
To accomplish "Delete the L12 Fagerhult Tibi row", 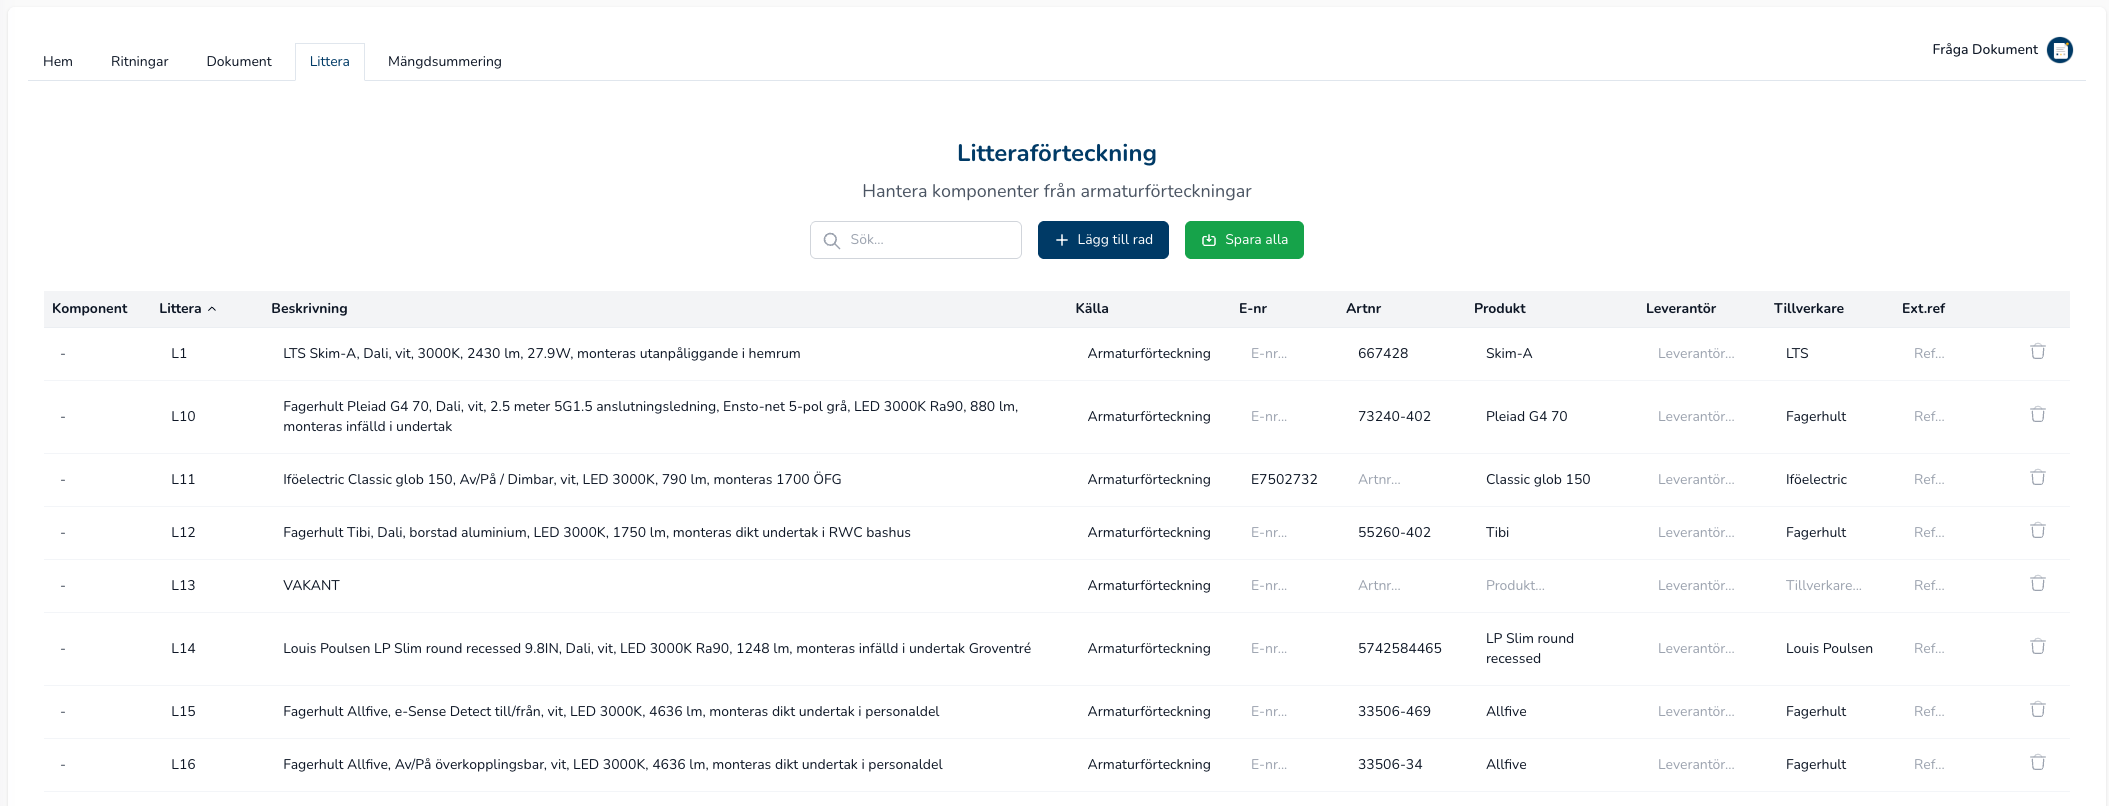I will 2037,531.
